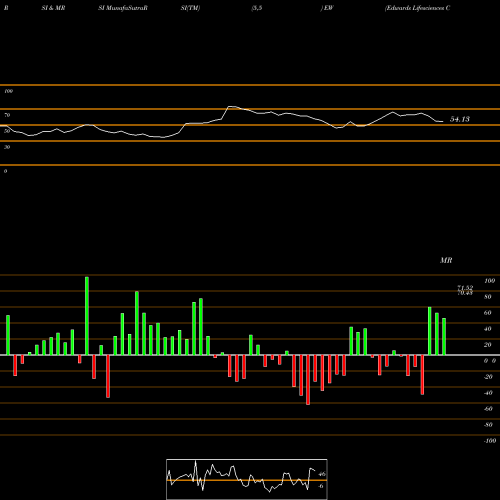Screen dimensions: 500x500
Task: Click the 'SI MunafaSutraR' header text
Action: tap(123, 8)
